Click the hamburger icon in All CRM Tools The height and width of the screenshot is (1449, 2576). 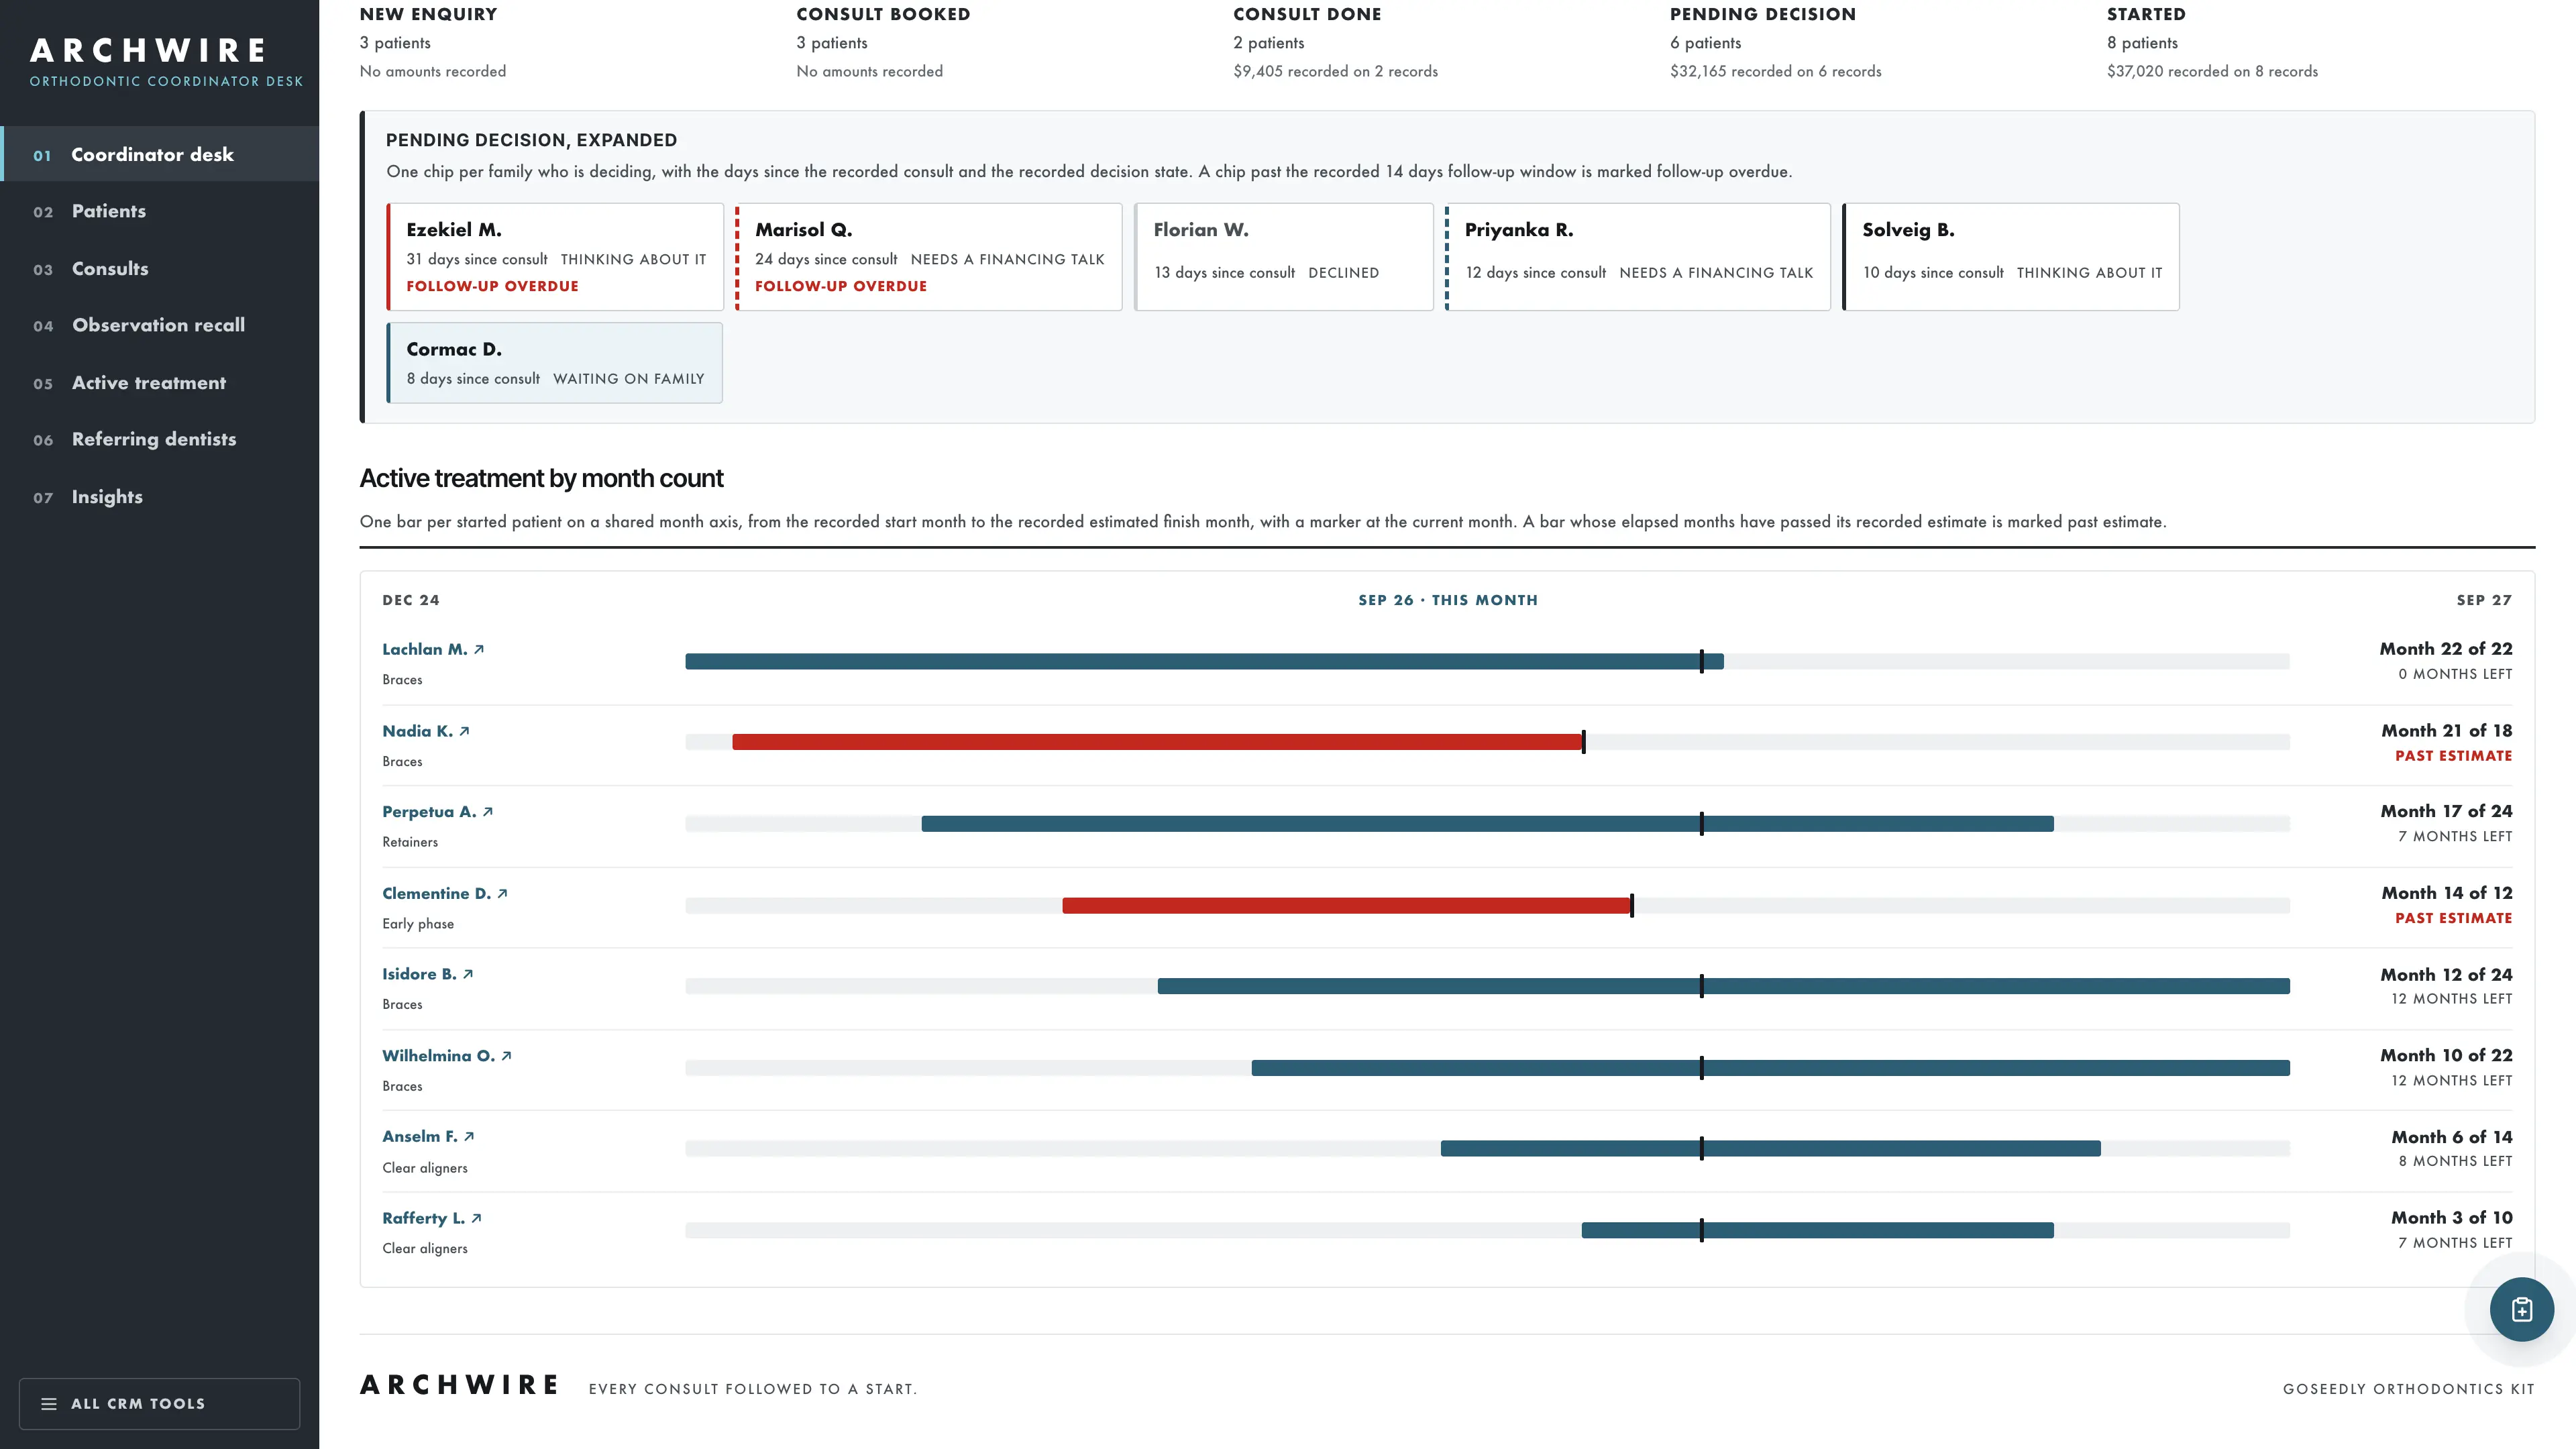[x=48, y=1404]
